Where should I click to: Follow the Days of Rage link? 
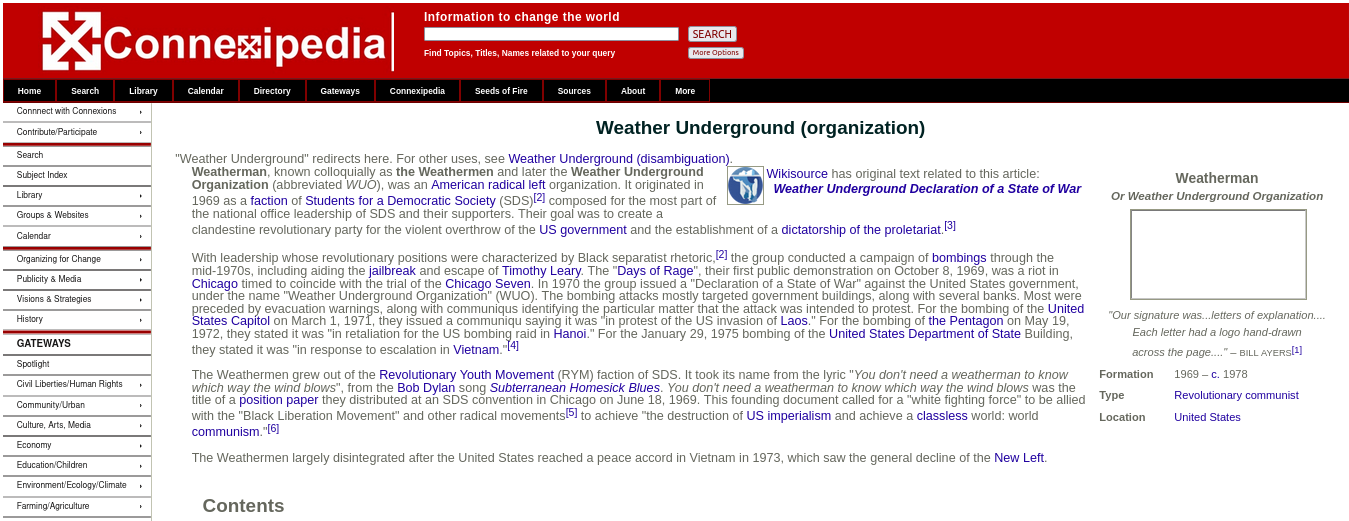pyautogui.click(x=655, y=271)
